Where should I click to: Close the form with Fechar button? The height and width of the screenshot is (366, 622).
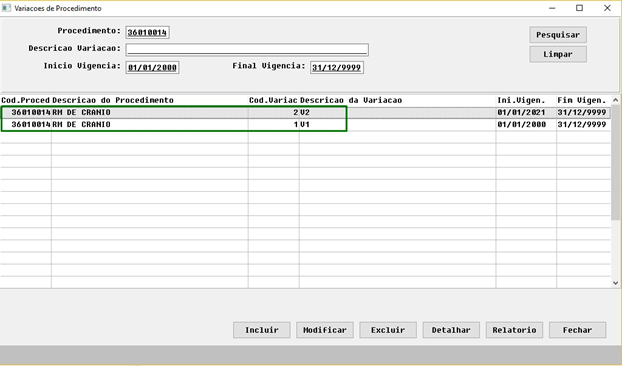tap(578, 330)
